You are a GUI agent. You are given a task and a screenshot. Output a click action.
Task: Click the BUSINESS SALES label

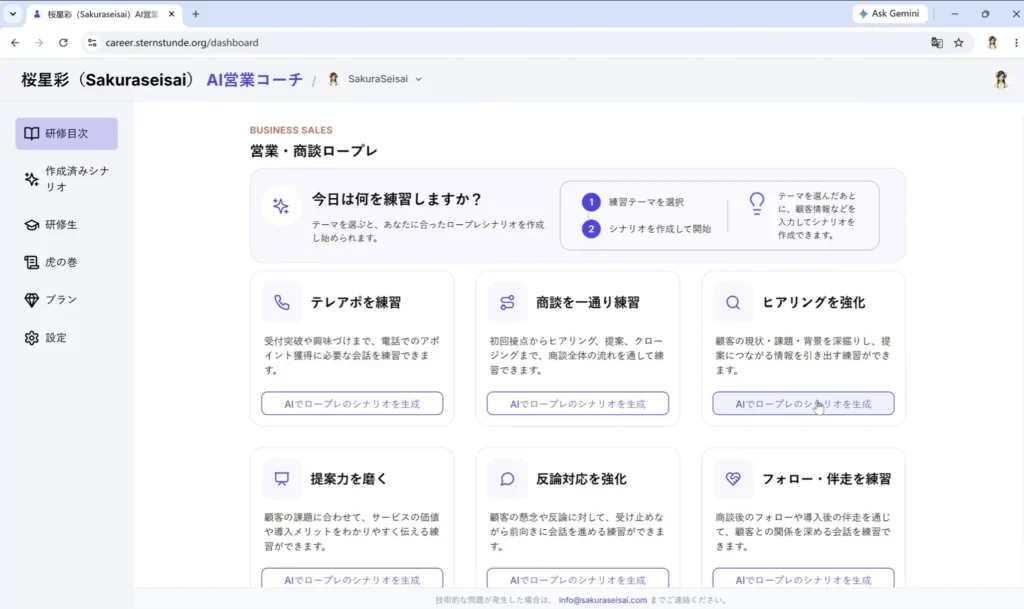point(291,130)
